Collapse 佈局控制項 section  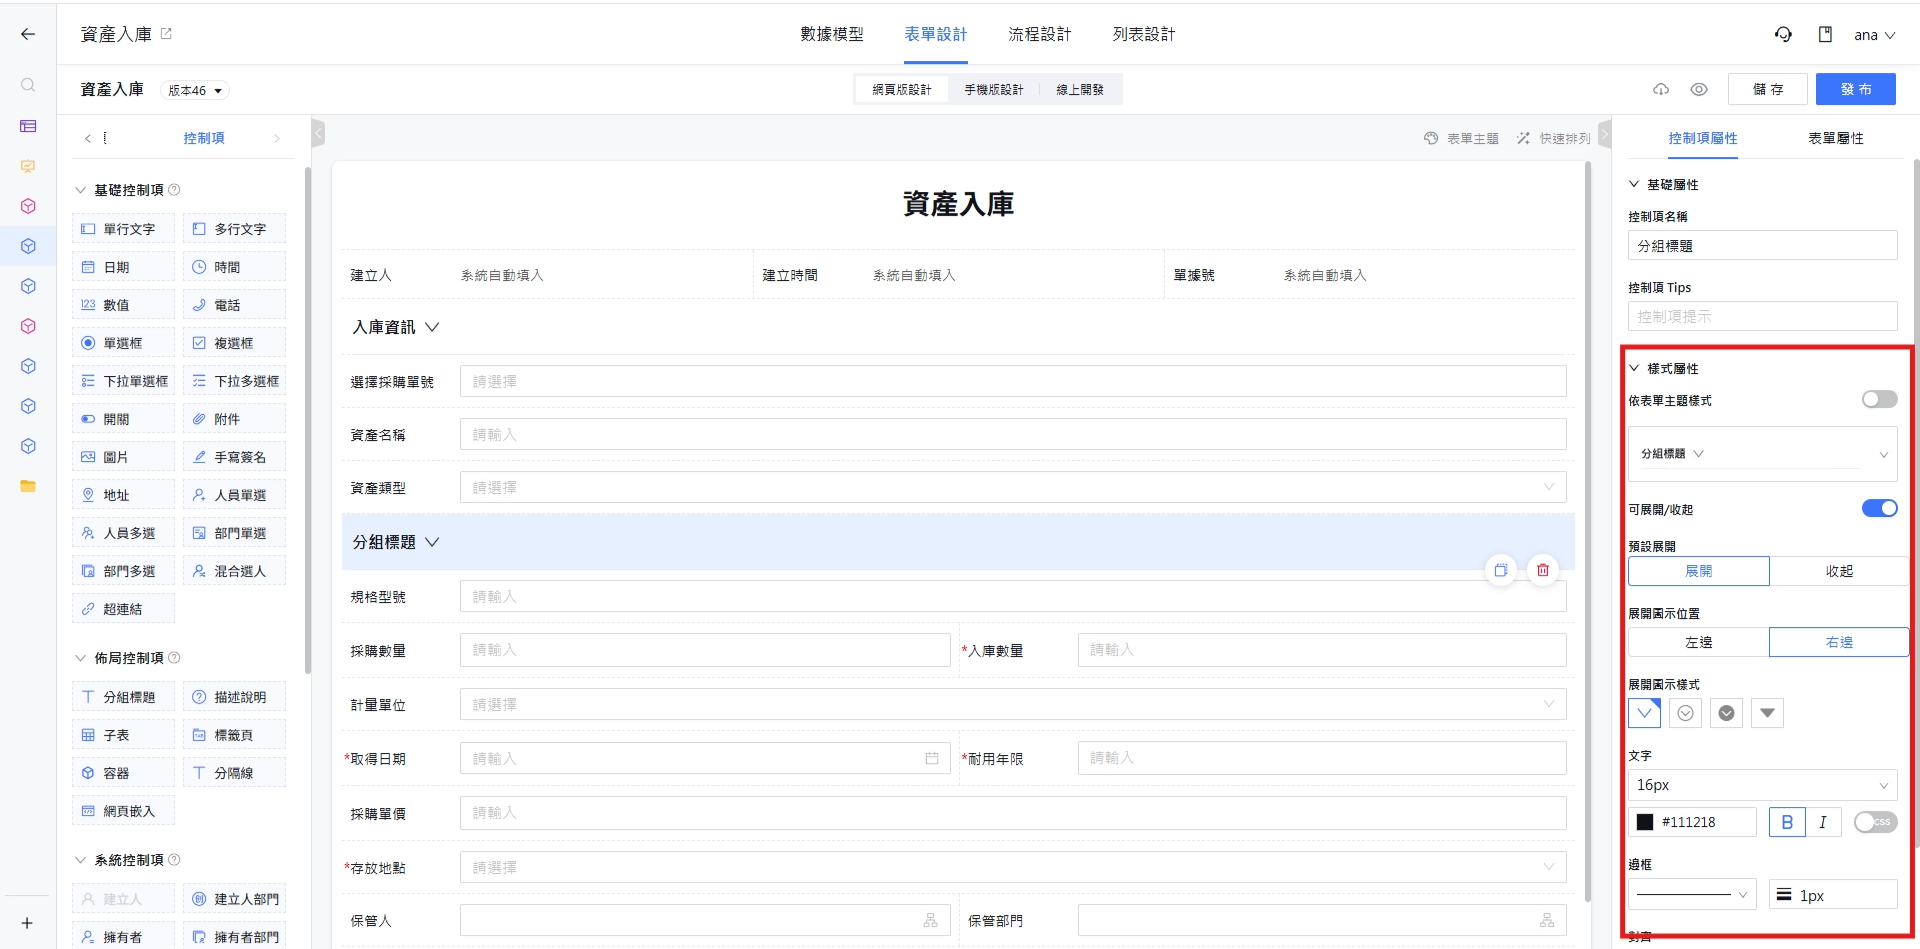(x=81, y=658)
